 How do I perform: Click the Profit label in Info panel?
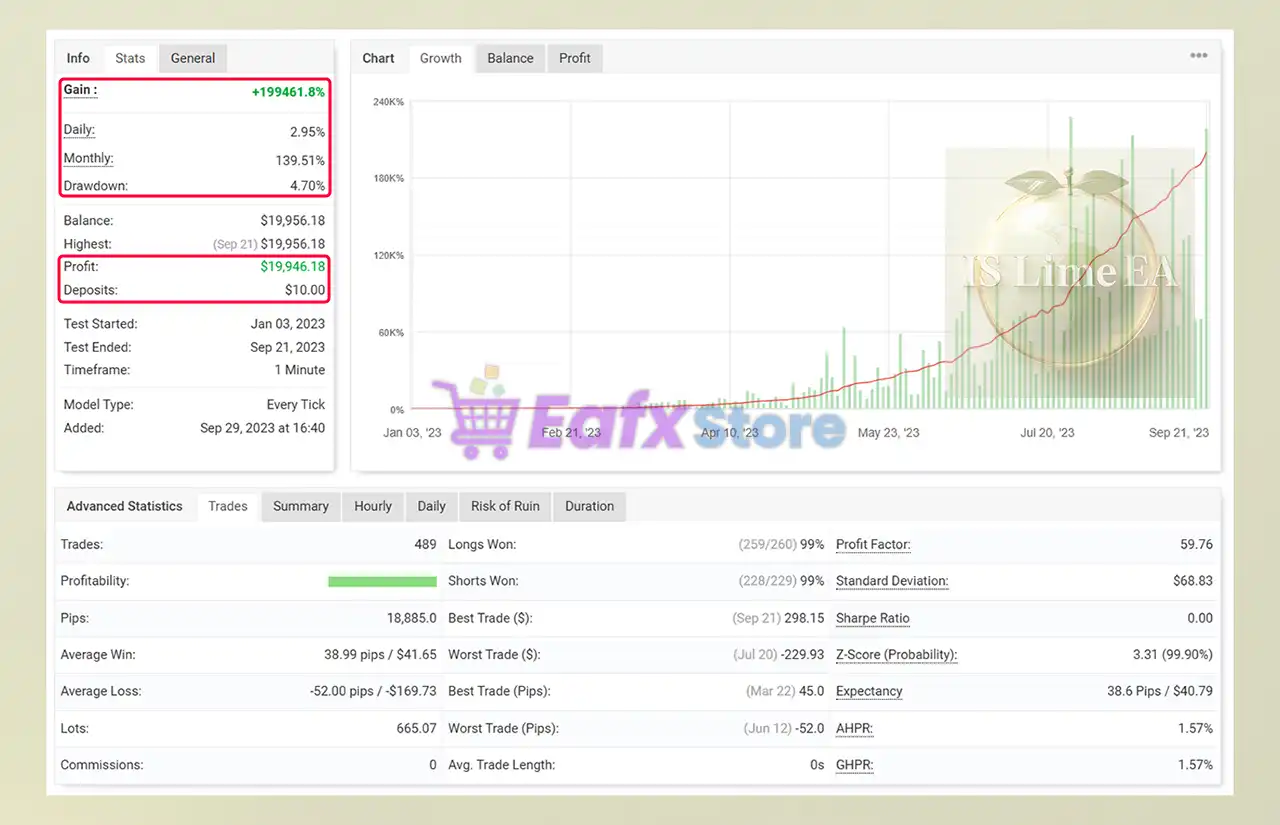pyautogui.click(x=81, y=267)
